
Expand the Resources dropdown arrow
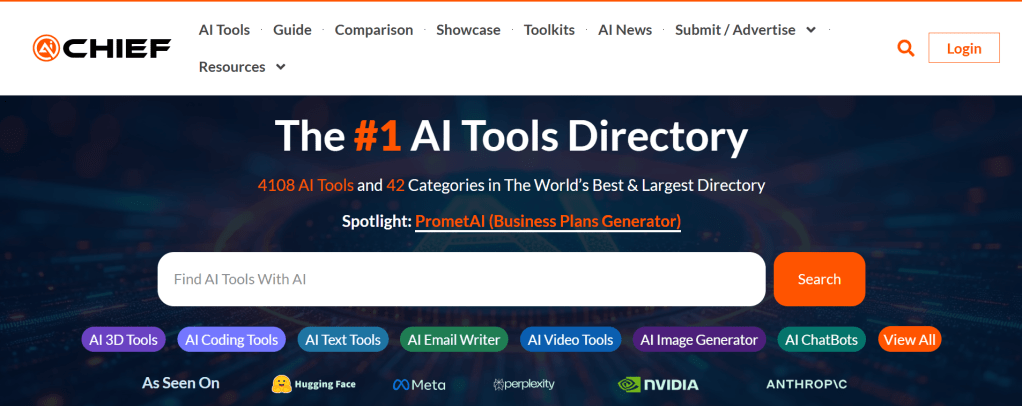click(280, 67)
